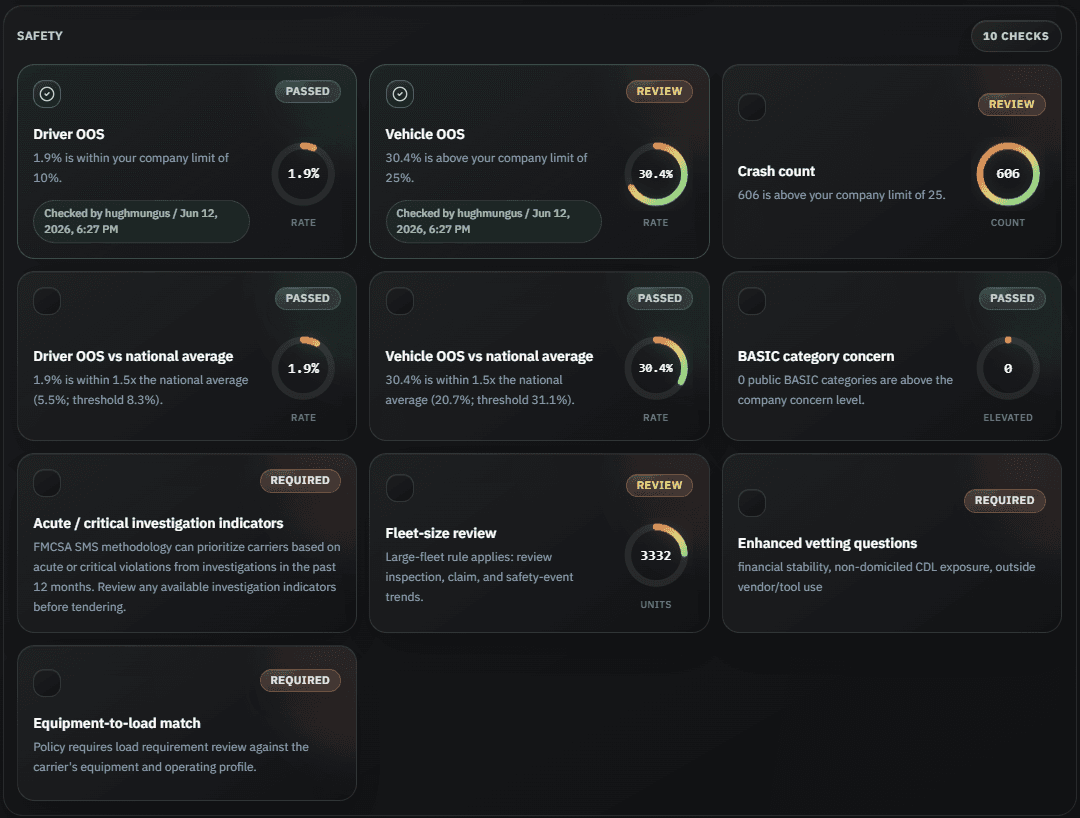Click the Acute / critical investigation indicators title
Image resolution: width=1080 pixels, height=818 pixels.
click(158, 523)
